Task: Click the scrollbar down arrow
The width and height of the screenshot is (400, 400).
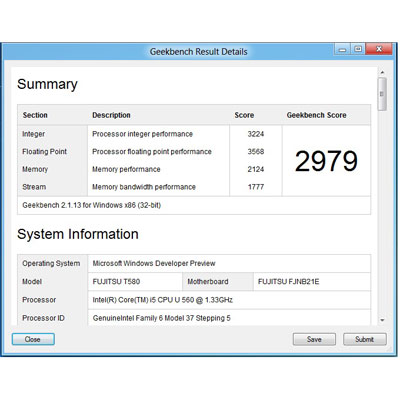Action: (x=382, y=320)
